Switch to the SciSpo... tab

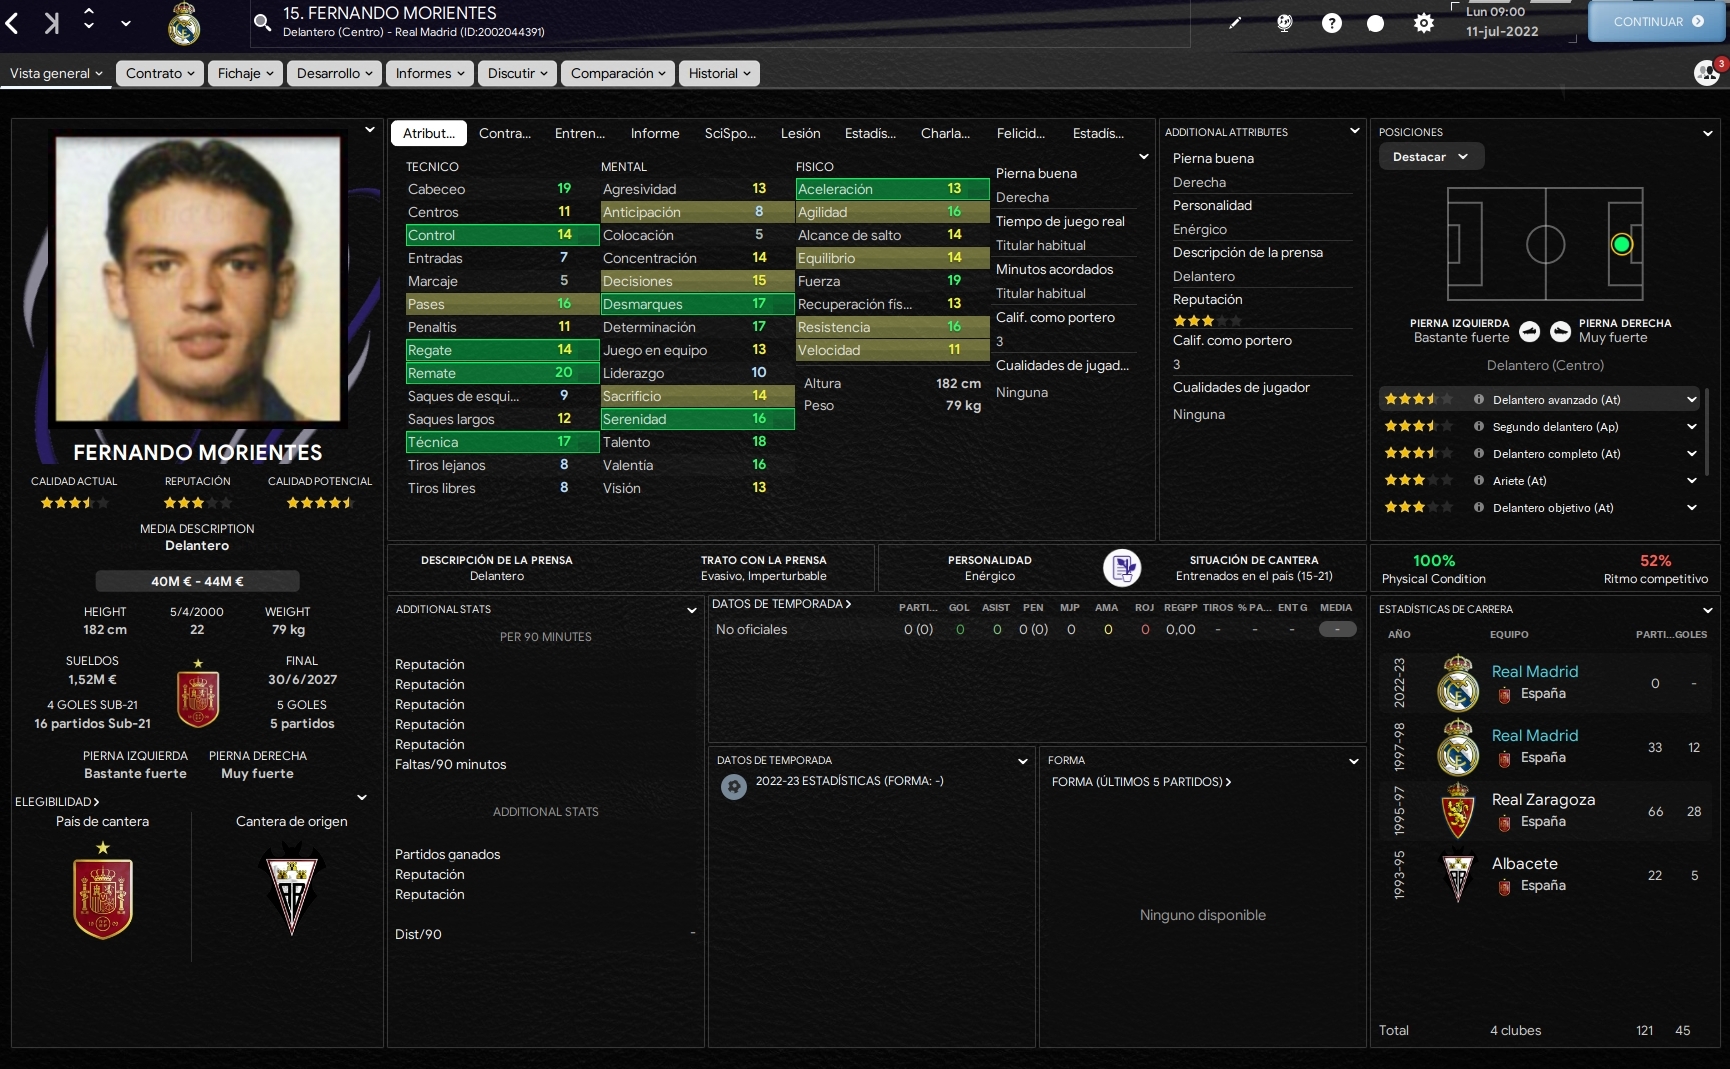click(730, 134)
